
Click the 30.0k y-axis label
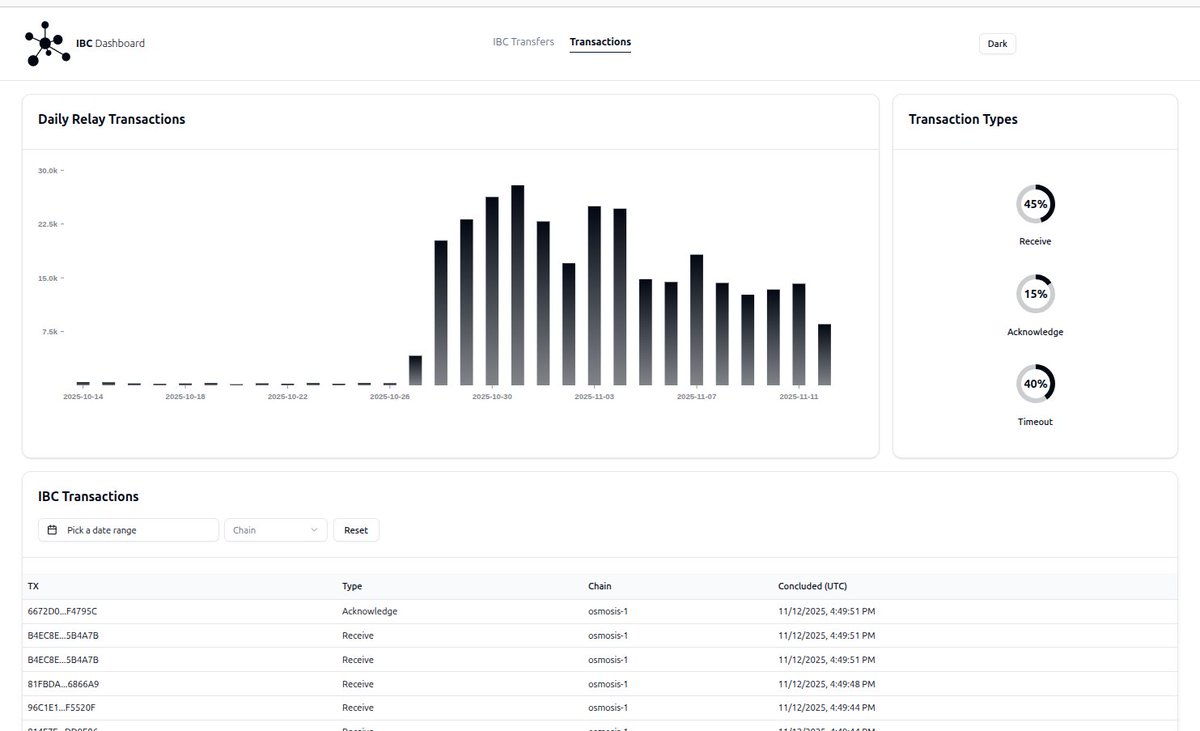(48, 171)
